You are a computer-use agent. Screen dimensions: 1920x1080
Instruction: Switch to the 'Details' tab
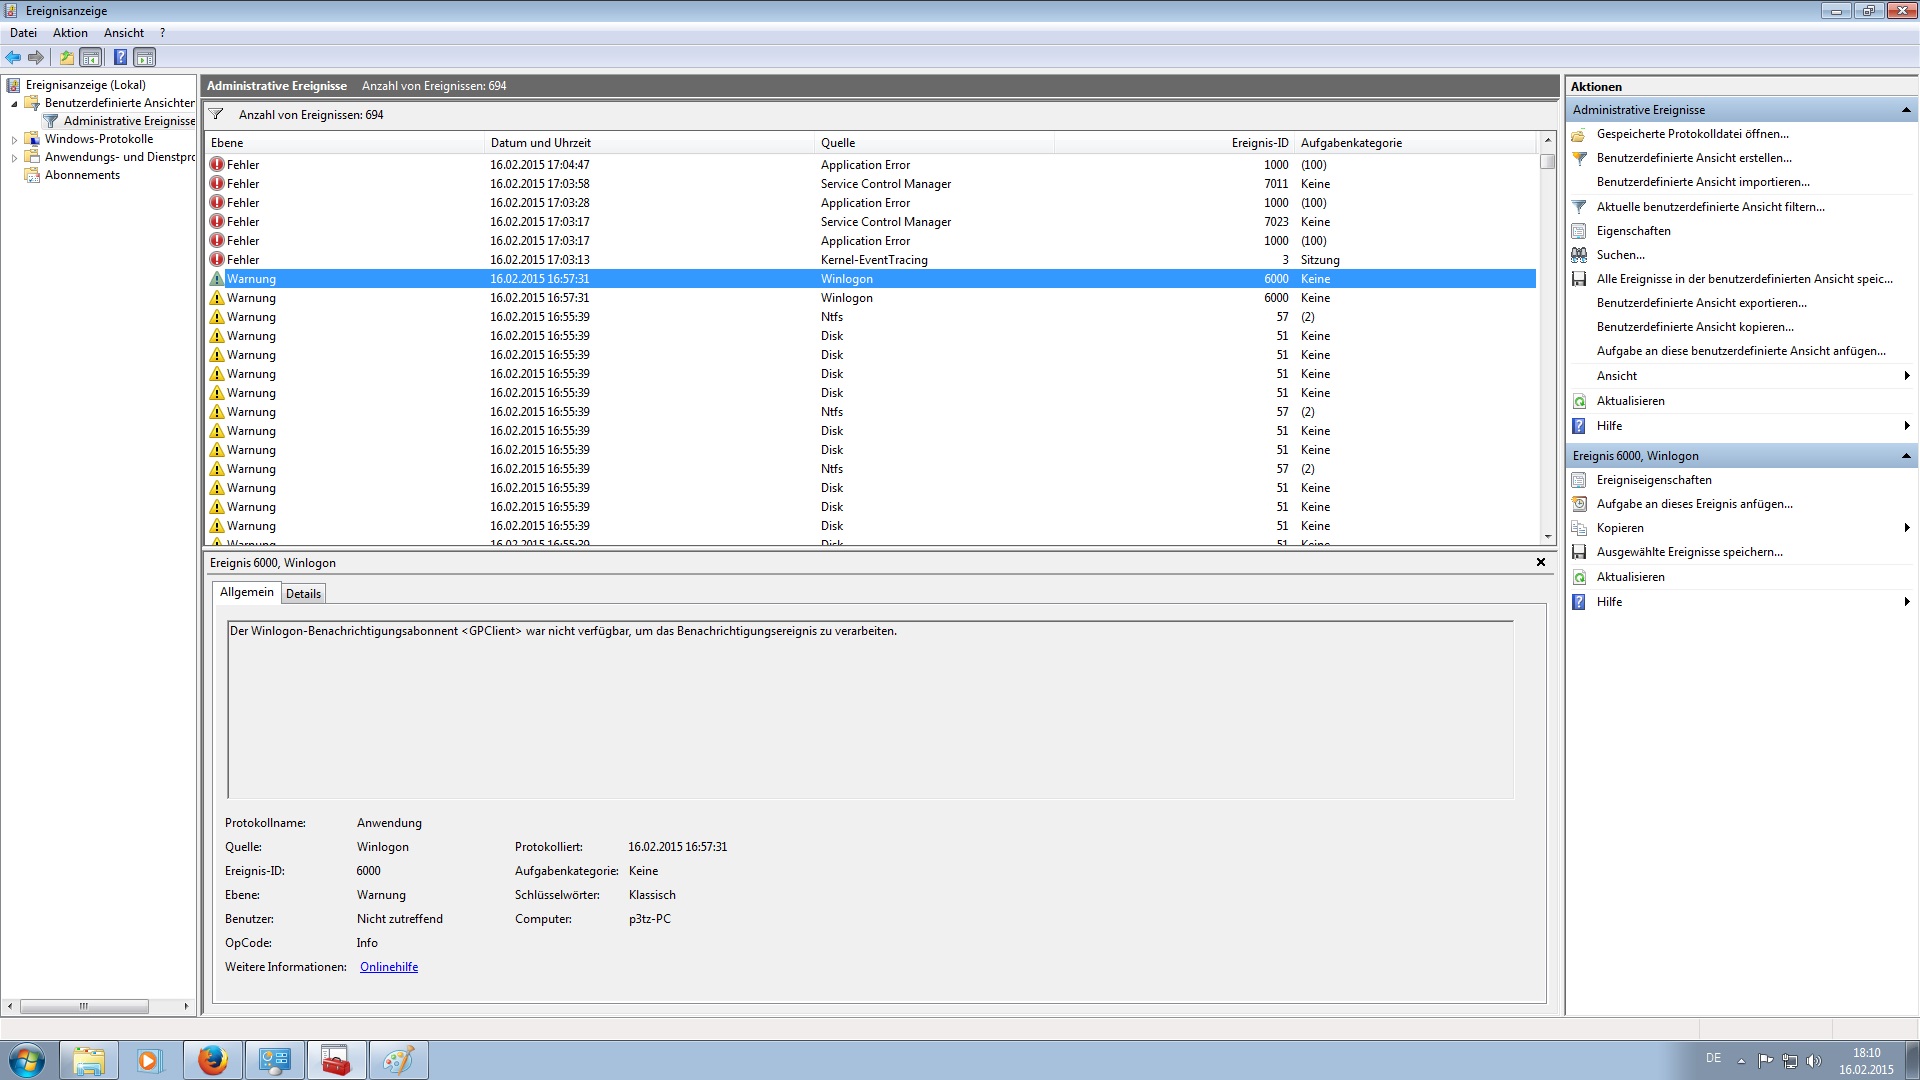[x=303, y=594]
